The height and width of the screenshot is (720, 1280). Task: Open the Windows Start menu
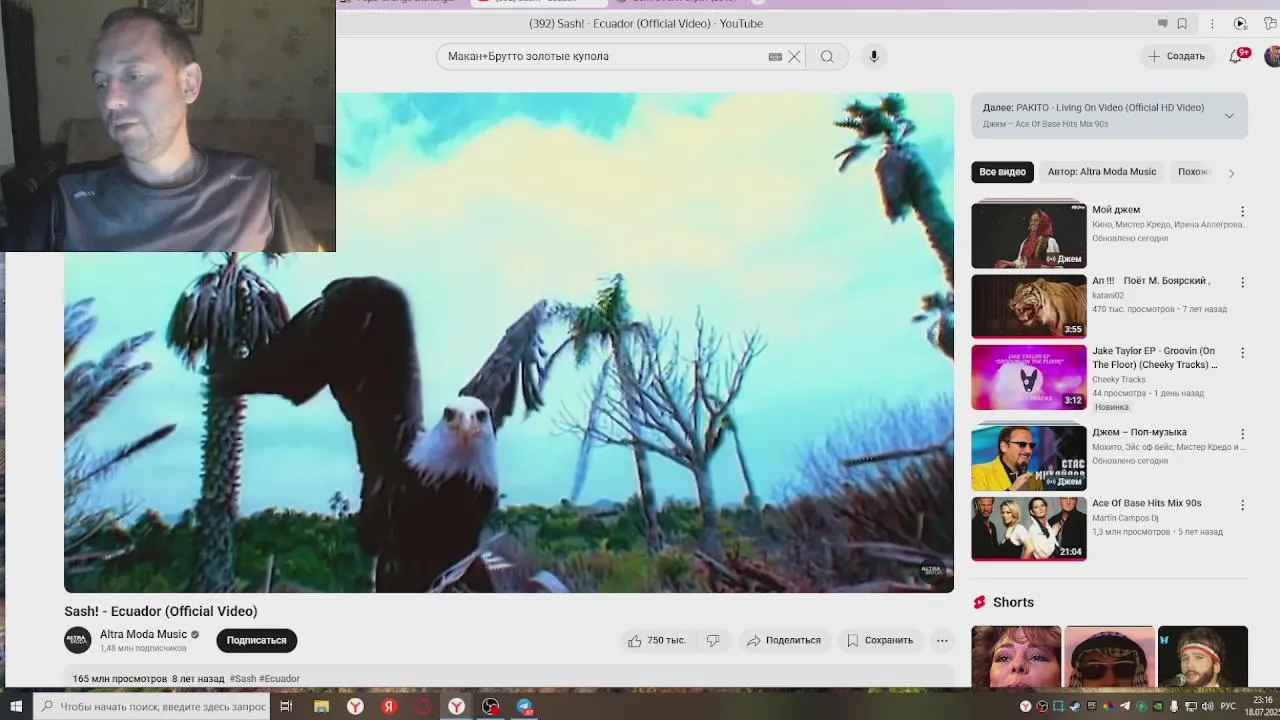point(16,706)
